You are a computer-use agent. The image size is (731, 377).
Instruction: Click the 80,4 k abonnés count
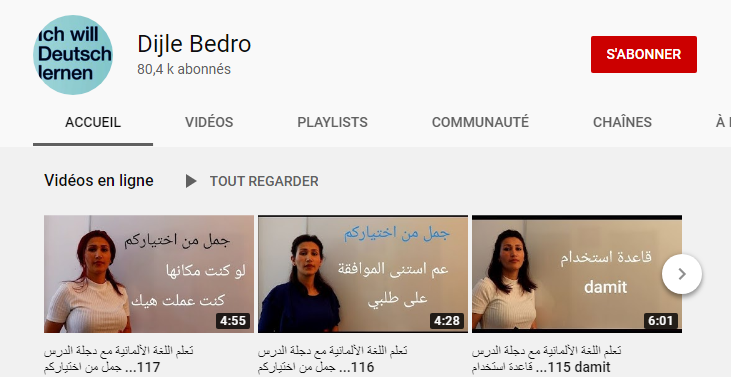[184, 69]
